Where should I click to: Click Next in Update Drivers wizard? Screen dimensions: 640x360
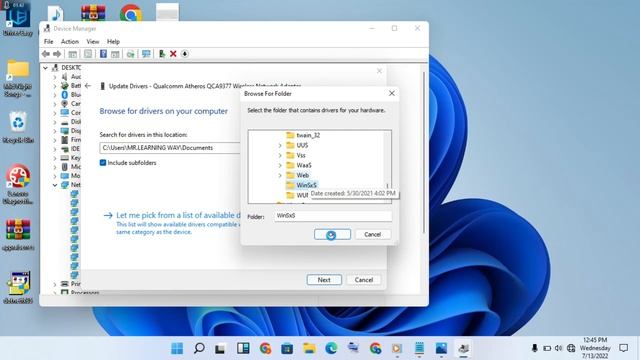coord(324,280)
